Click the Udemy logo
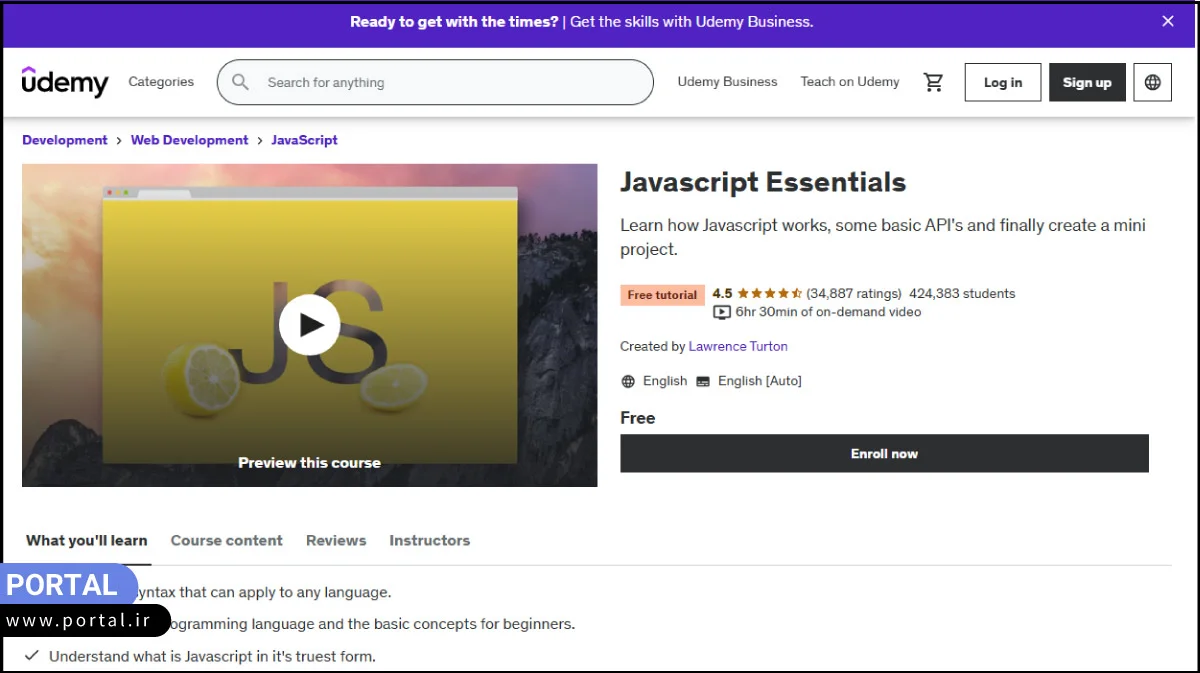Screen dimensions: 1200x673 pos(64,82)
